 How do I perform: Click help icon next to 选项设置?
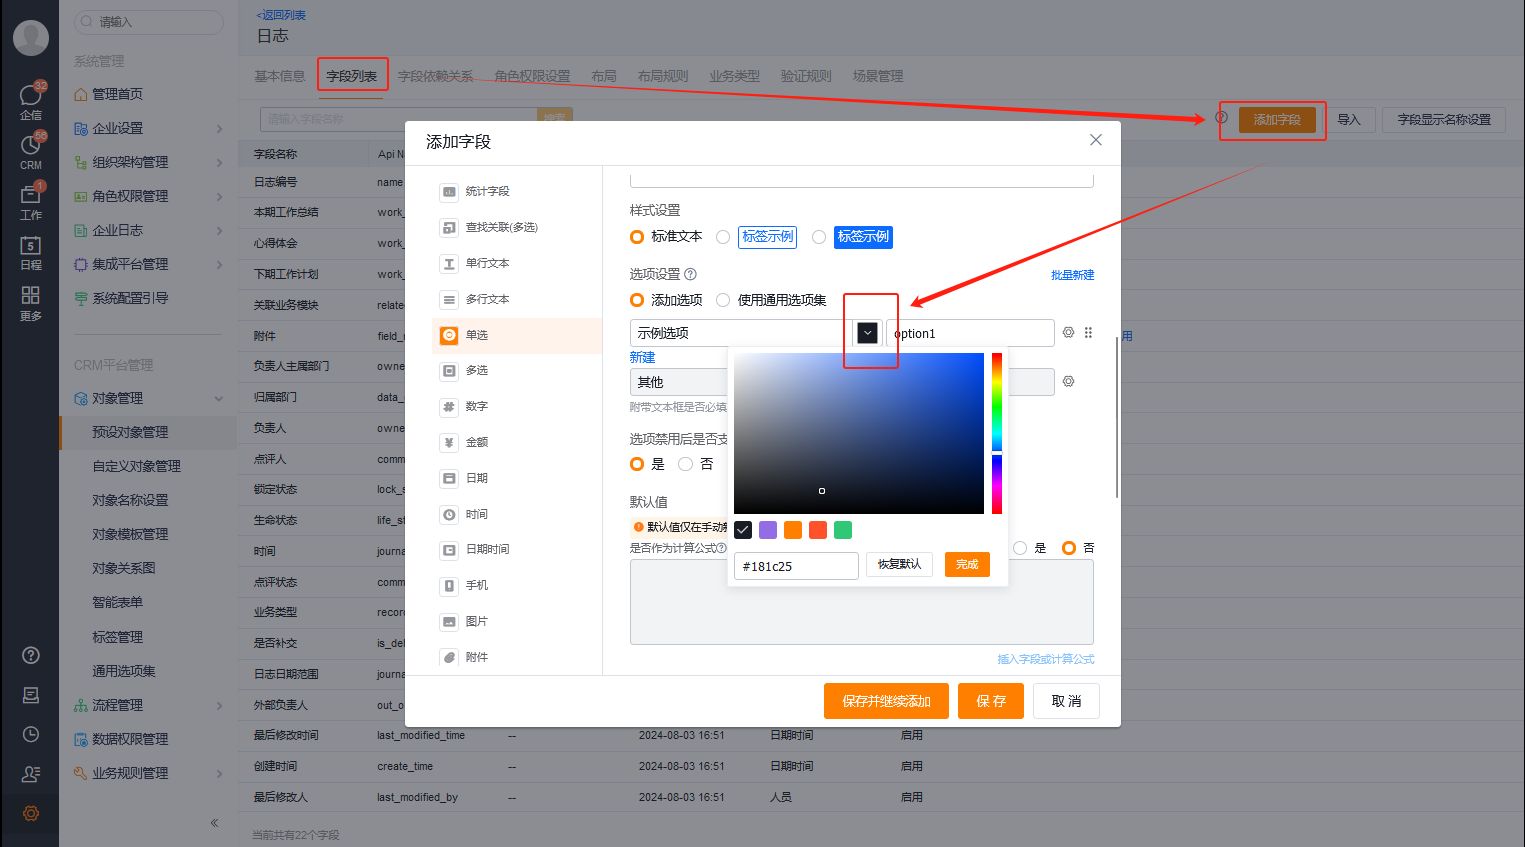(x=690, y=274)
